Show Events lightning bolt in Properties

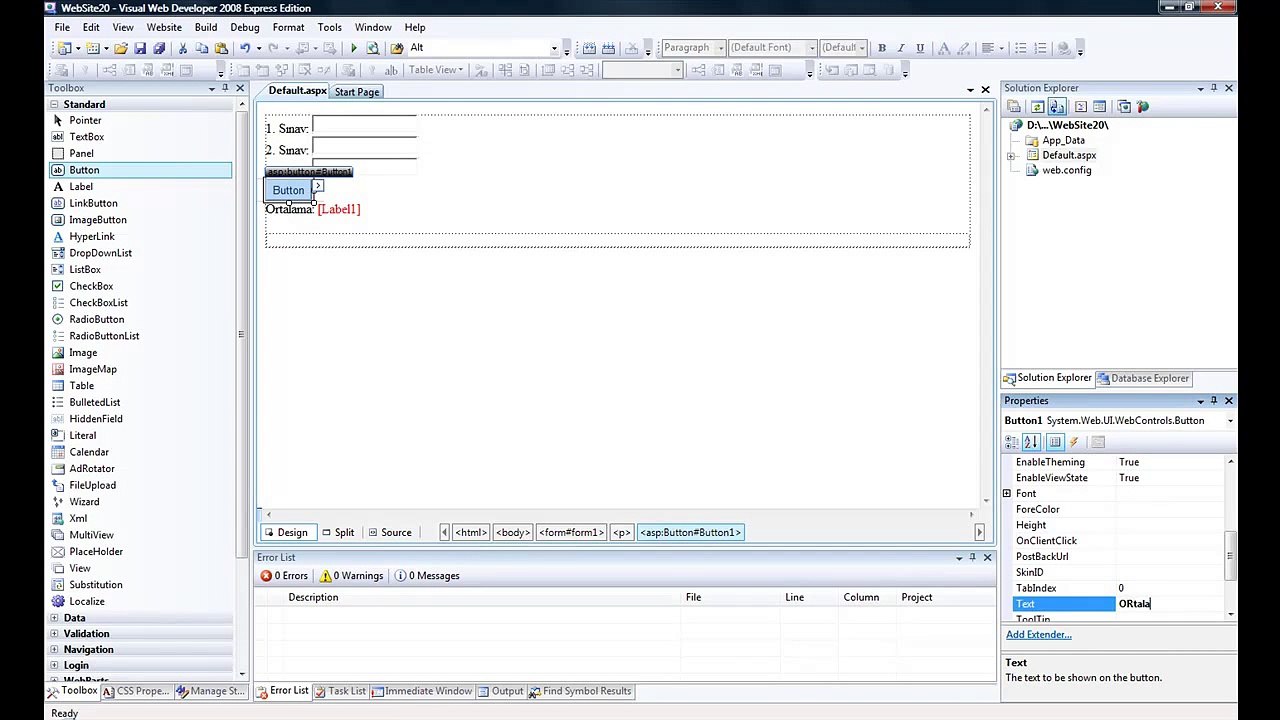tap(1074, 442)
